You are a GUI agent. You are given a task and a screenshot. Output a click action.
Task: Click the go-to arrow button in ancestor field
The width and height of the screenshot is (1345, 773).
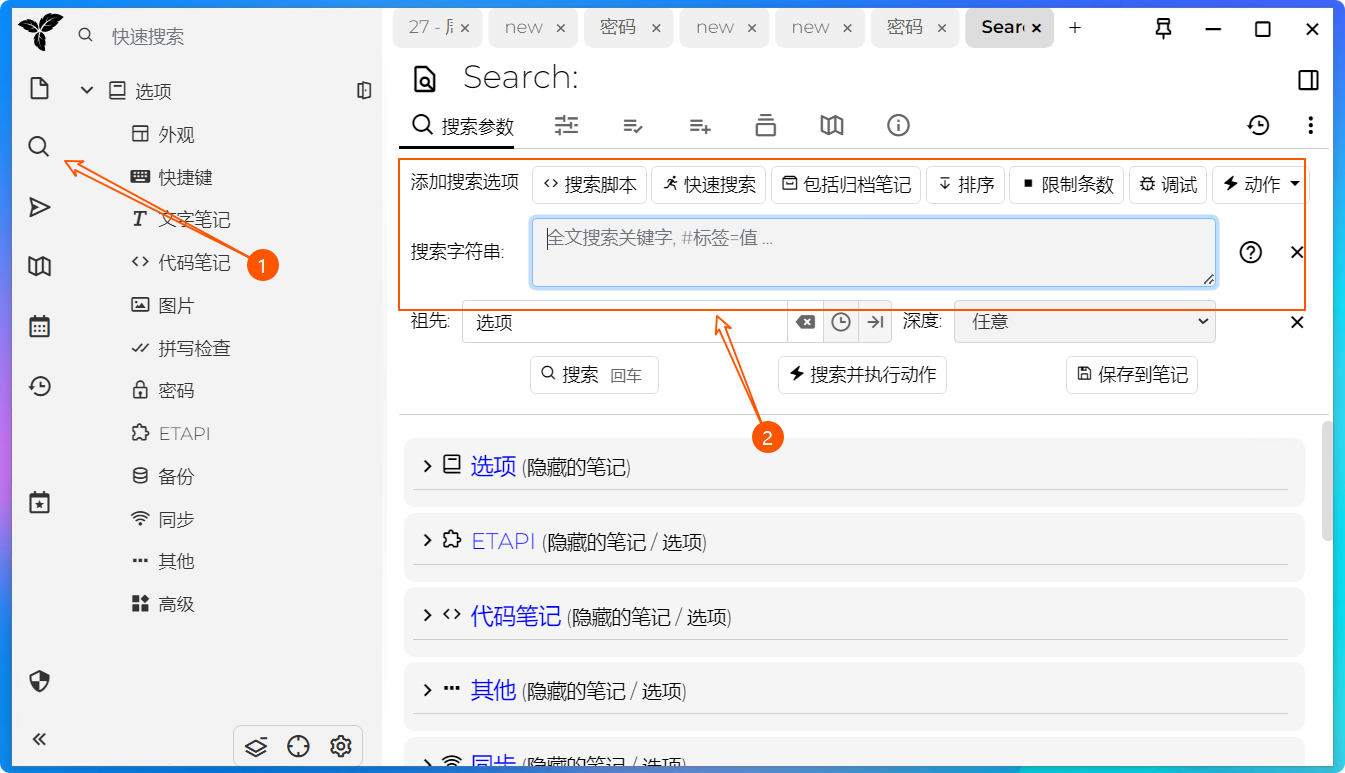[876, 322]
